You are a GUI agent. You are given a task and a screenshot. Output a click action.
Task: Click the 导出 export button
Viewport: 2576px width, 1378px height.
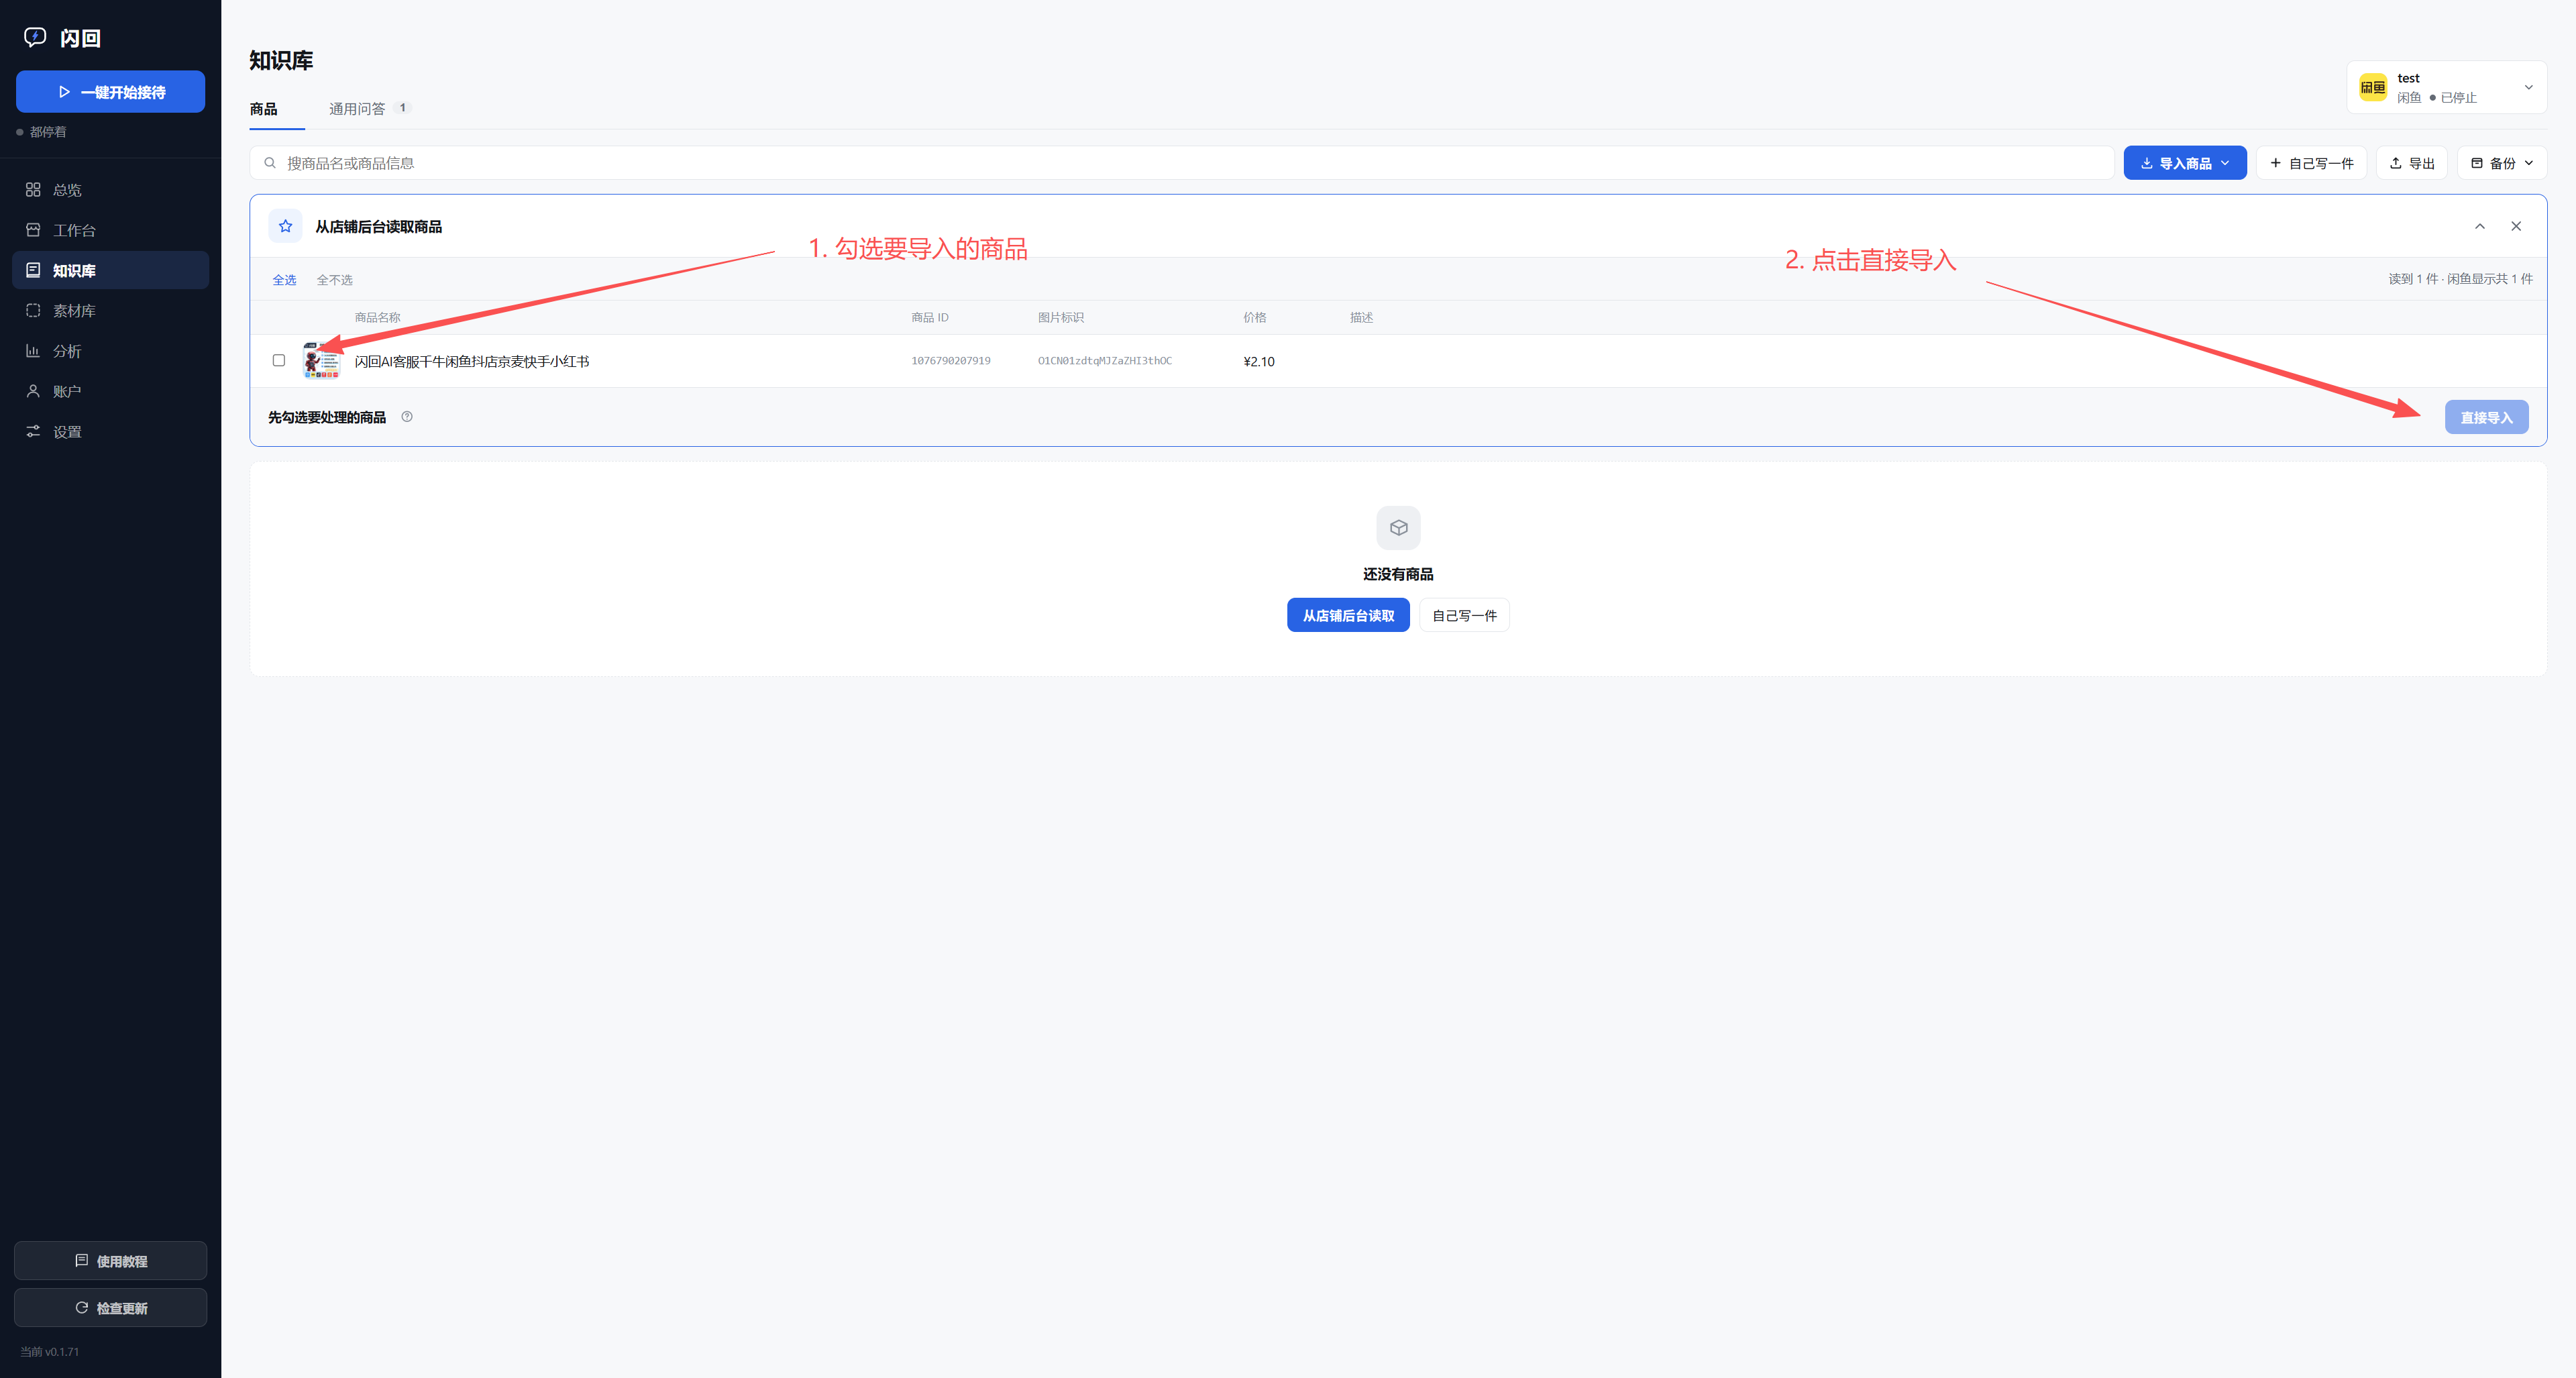2411,163
